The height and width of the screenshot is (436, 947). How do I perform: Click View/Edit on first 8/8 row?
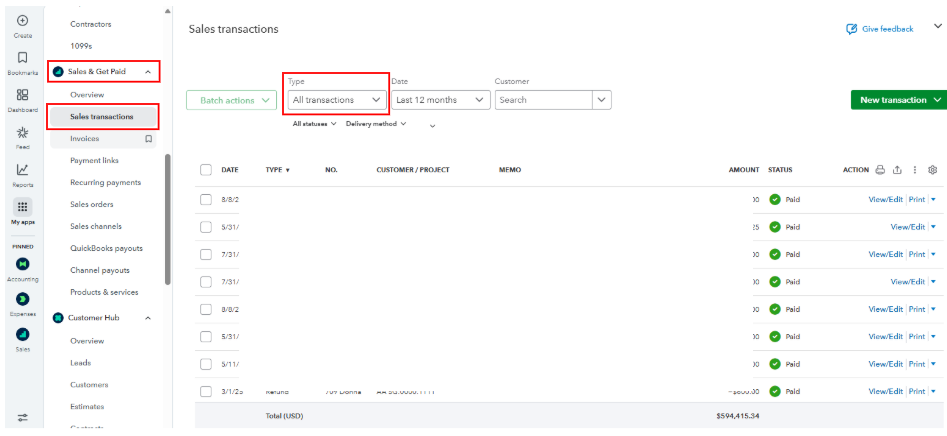[885, 200]
